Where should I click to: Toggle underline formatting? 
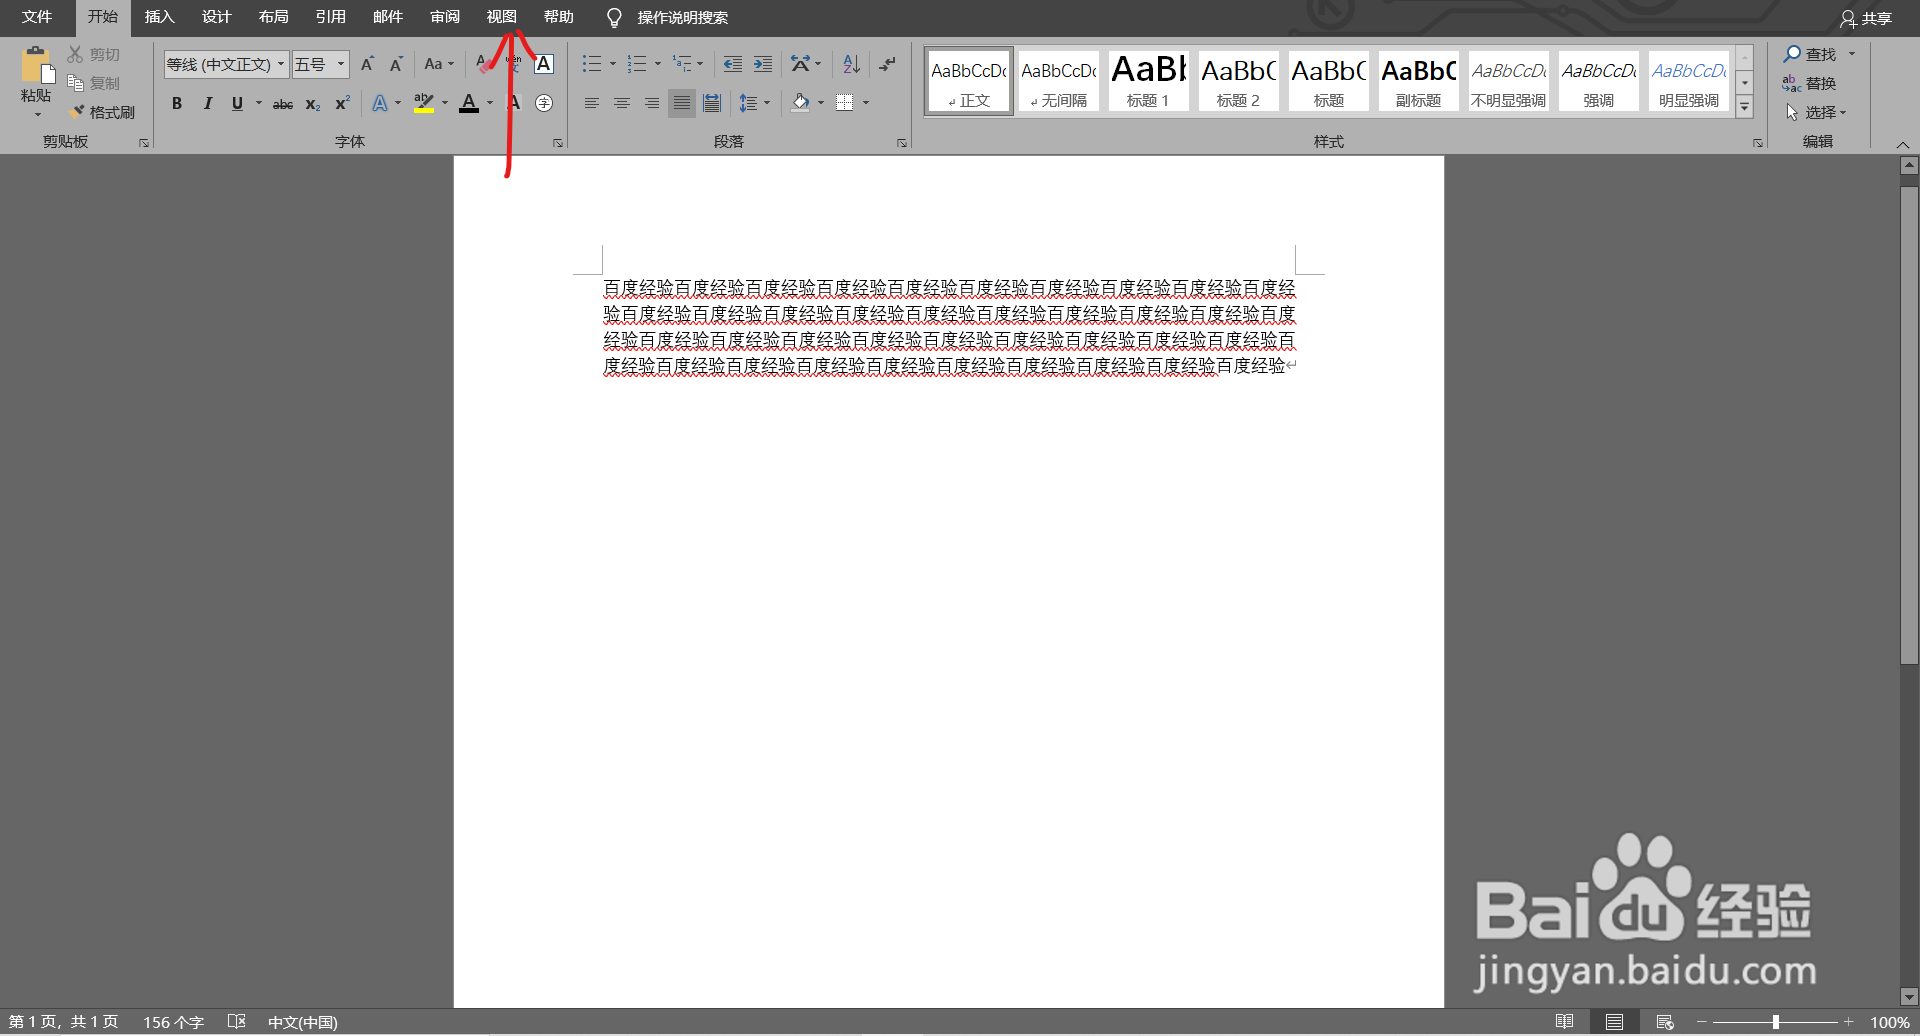point(237,103)
